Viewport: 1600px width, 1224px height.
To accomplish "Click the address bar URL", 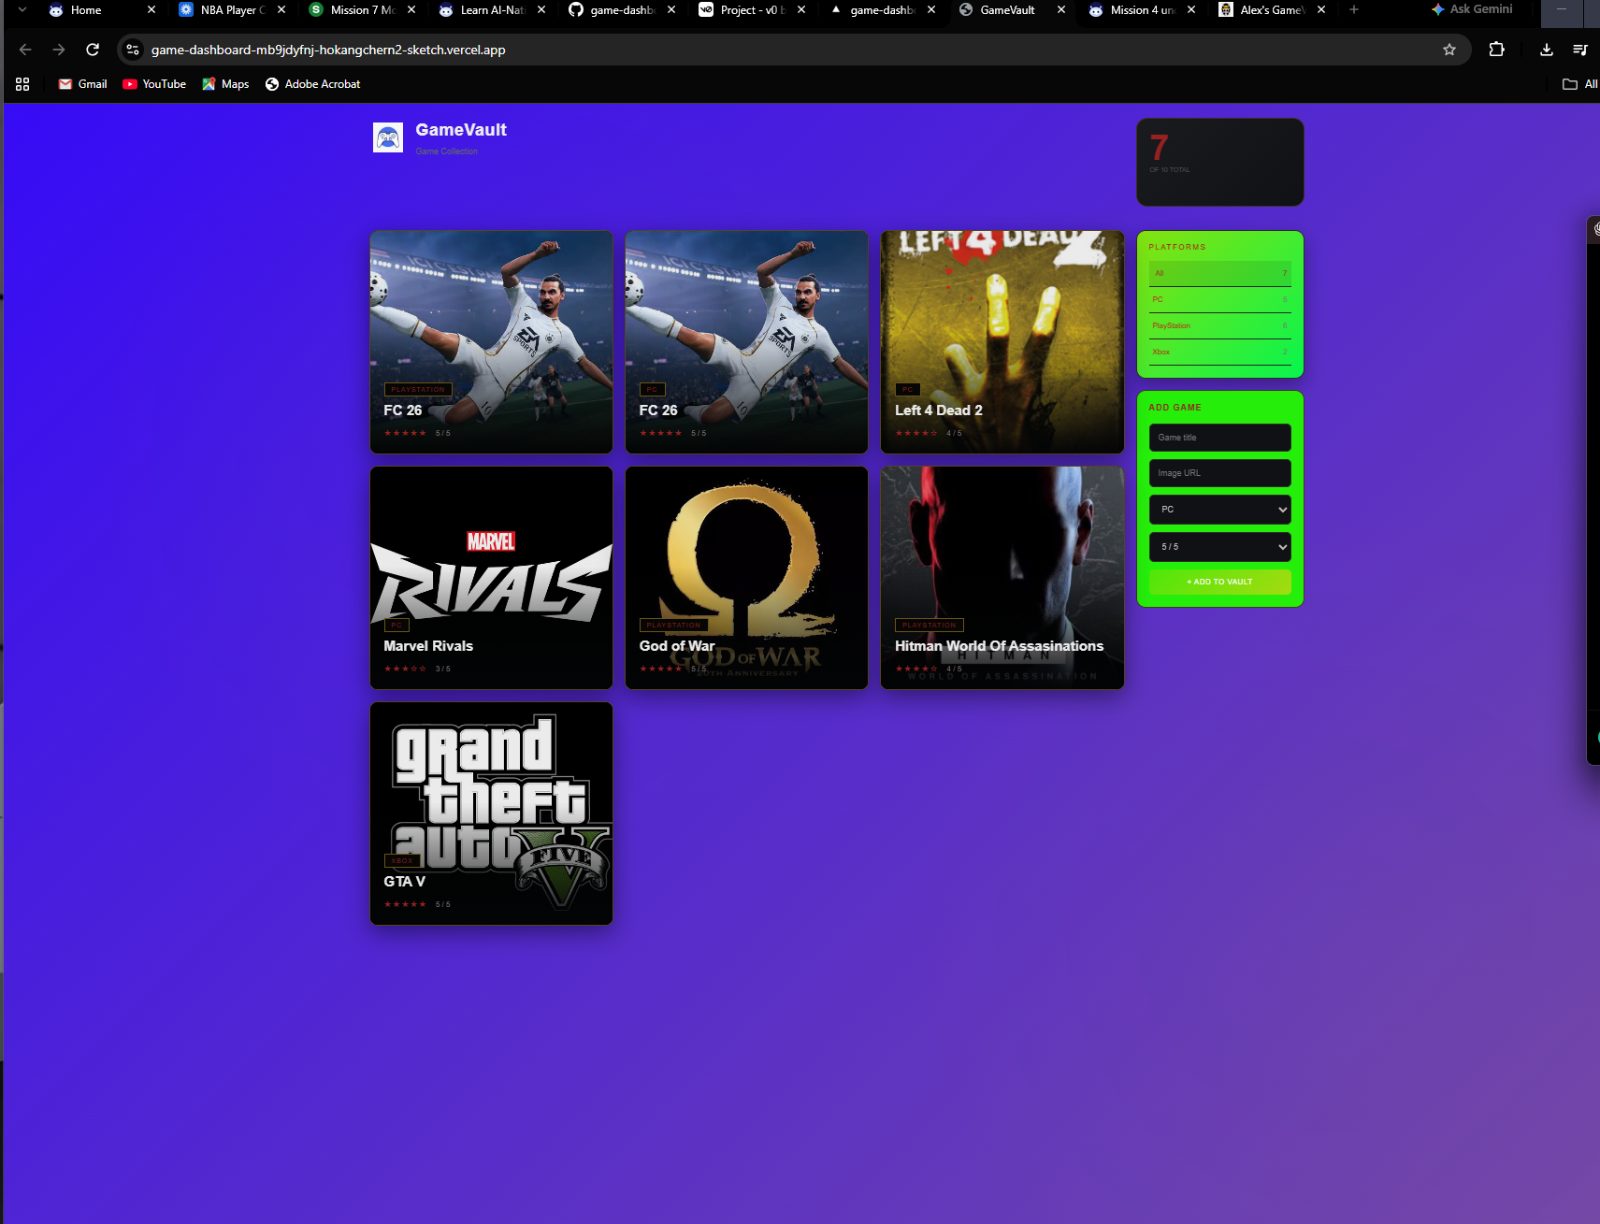I will [328, 49].
